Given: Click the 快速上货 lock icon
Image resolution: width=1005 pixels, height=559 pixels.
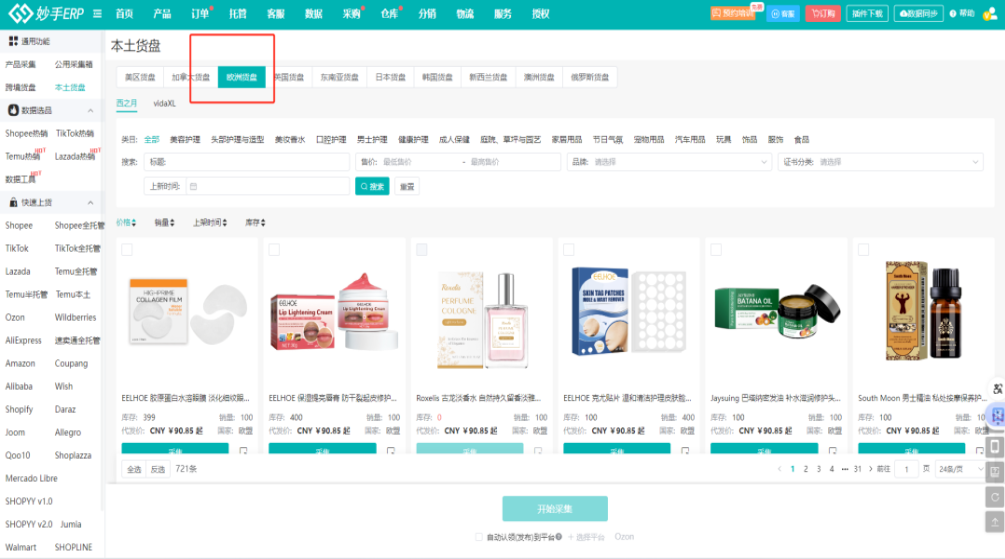Looking at the screenshot, I should coord(13,203).
